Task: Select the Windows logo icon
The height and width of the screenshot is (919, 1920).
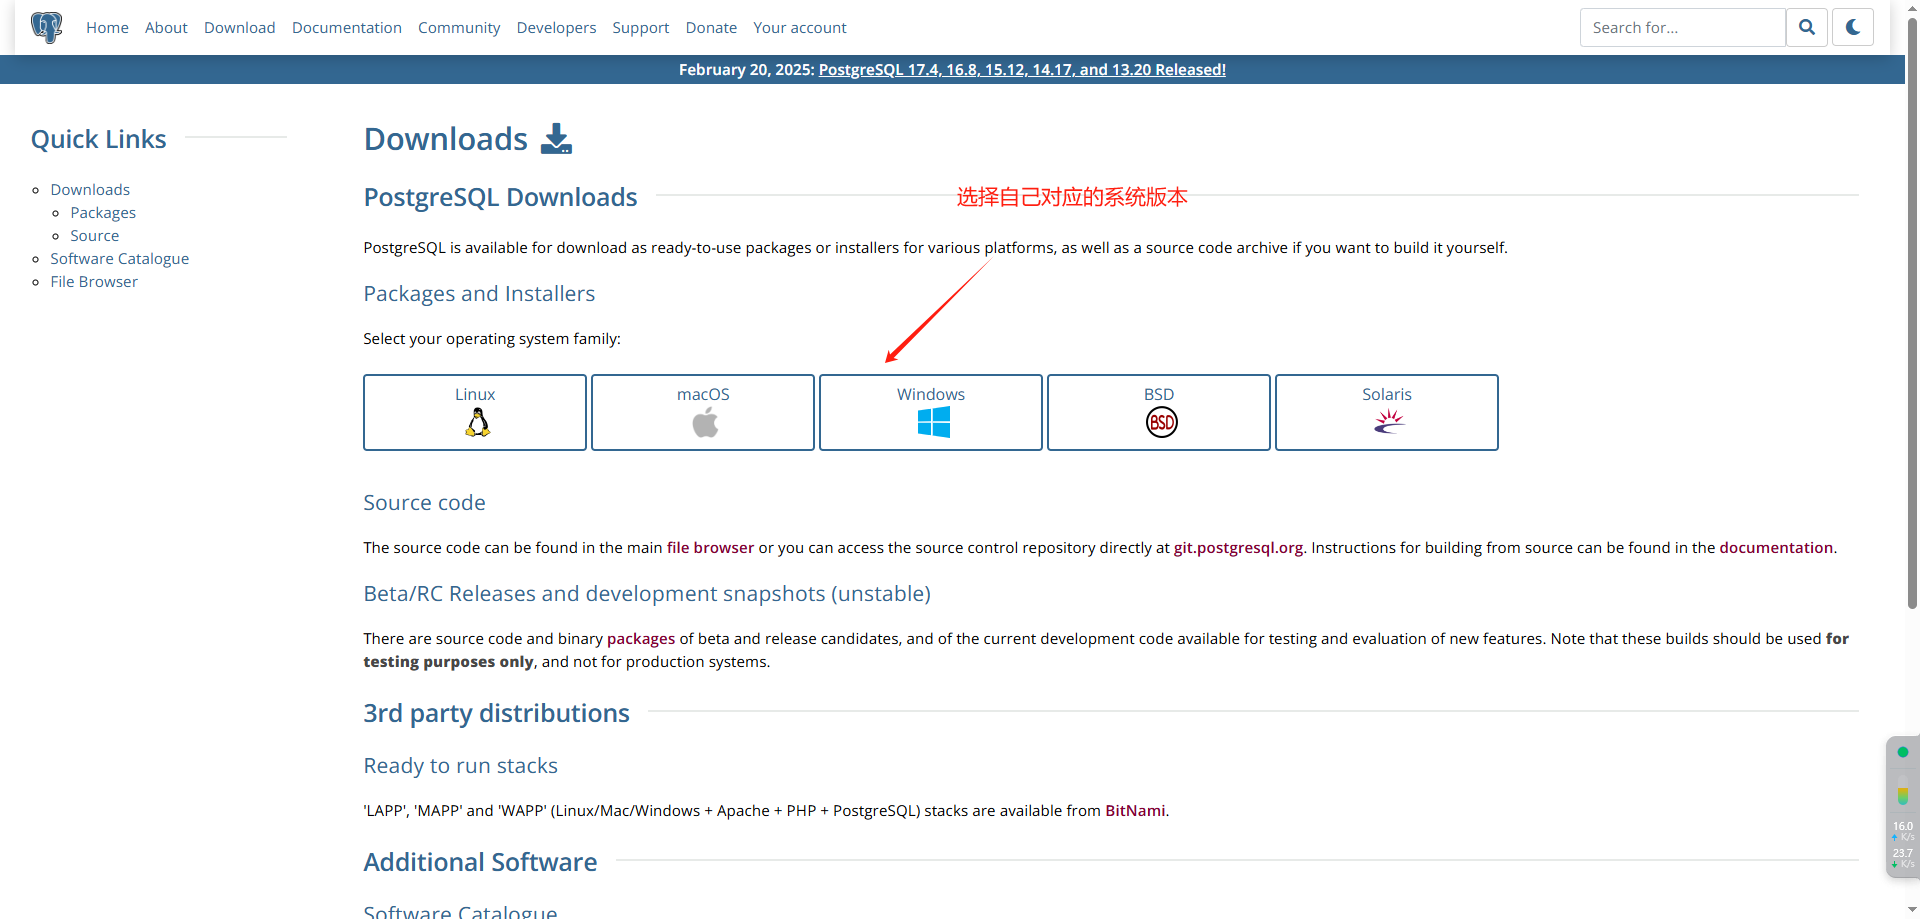Action: (x=934, y=423)
